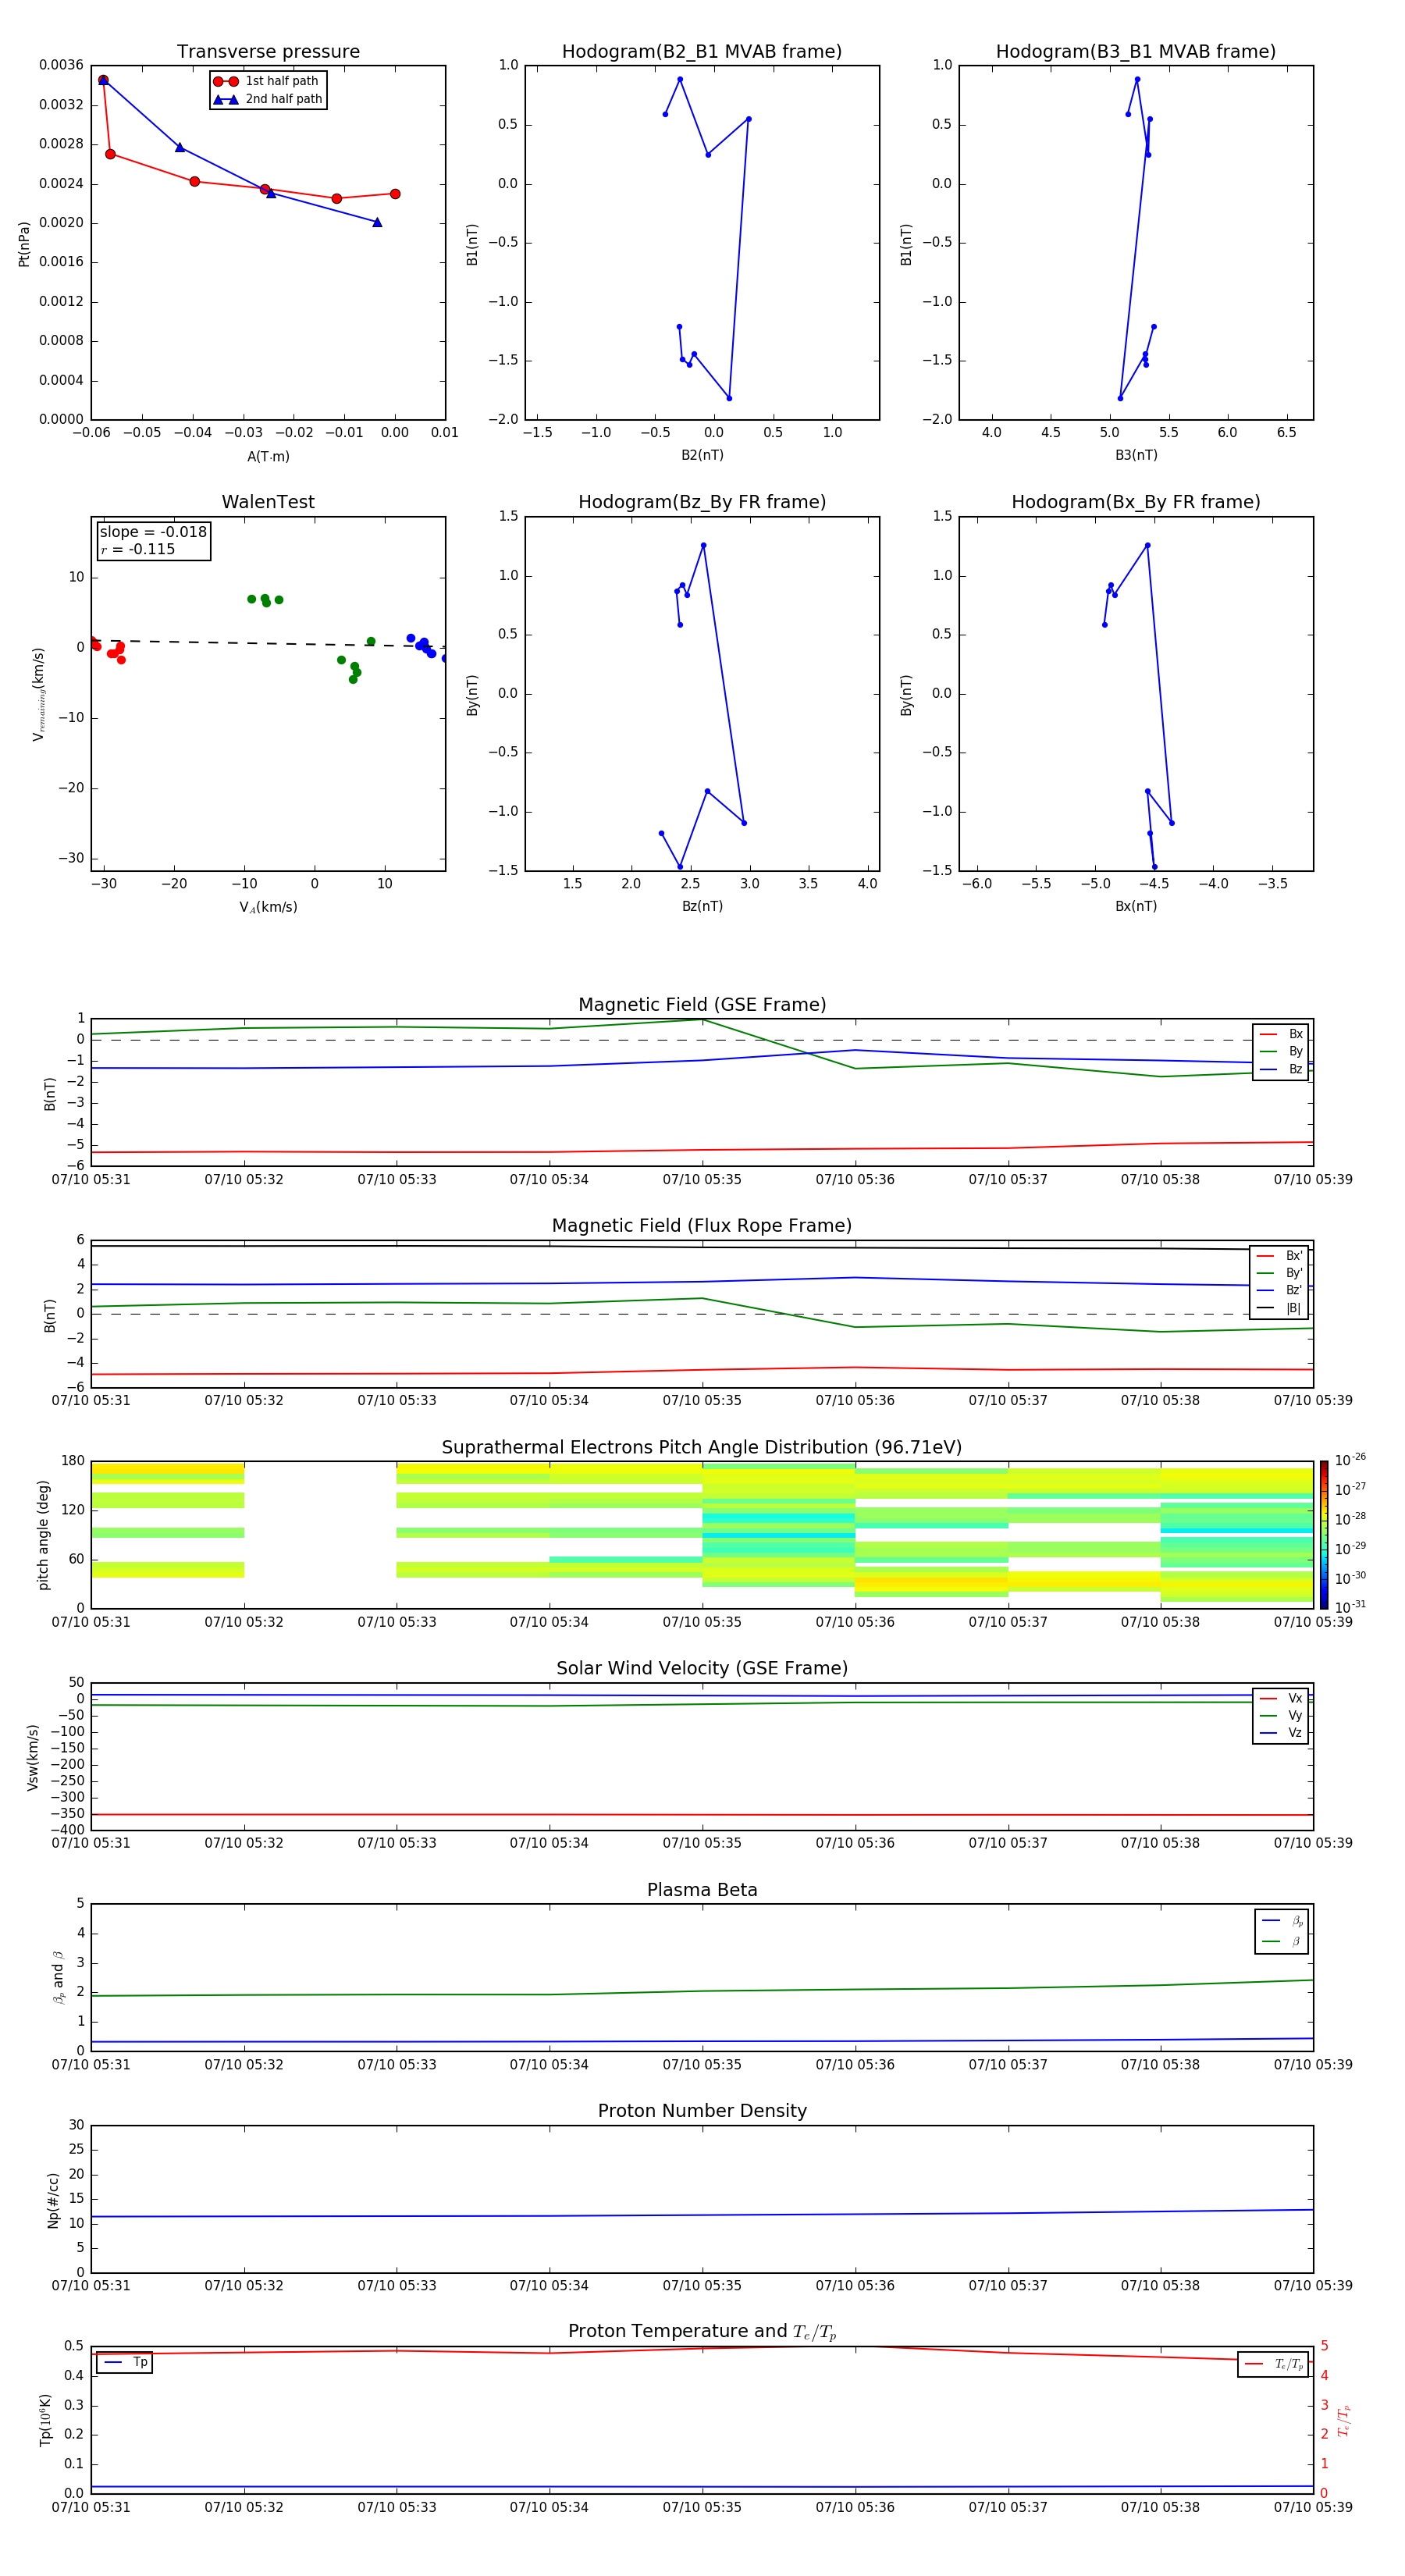
Task: Click the pitch angle colorbar
Action: click(x=1323, y=1535)
